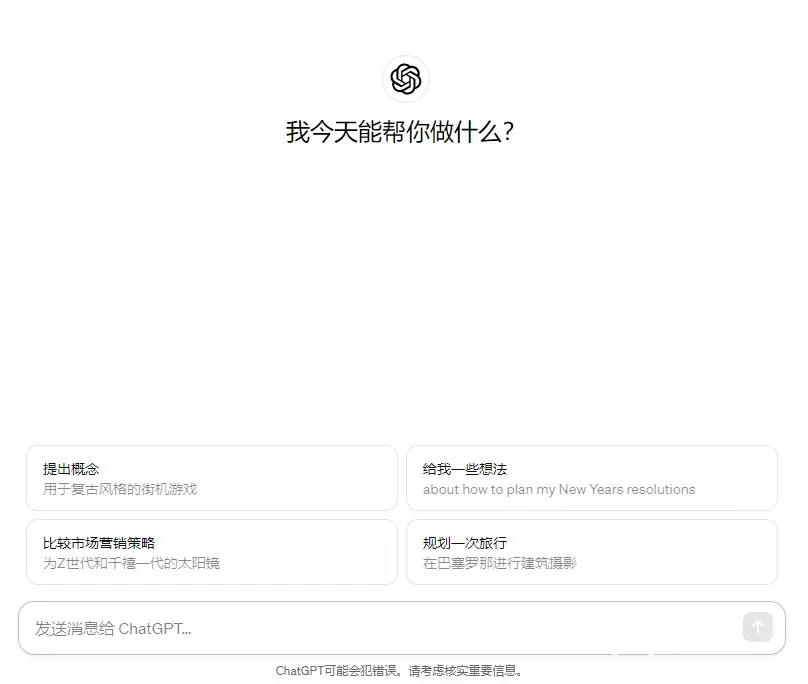Image resolution: width=808 pixels, height=684 pixels.
Task: Select the 提出概念 suggestion card
Action: point(212,478)
